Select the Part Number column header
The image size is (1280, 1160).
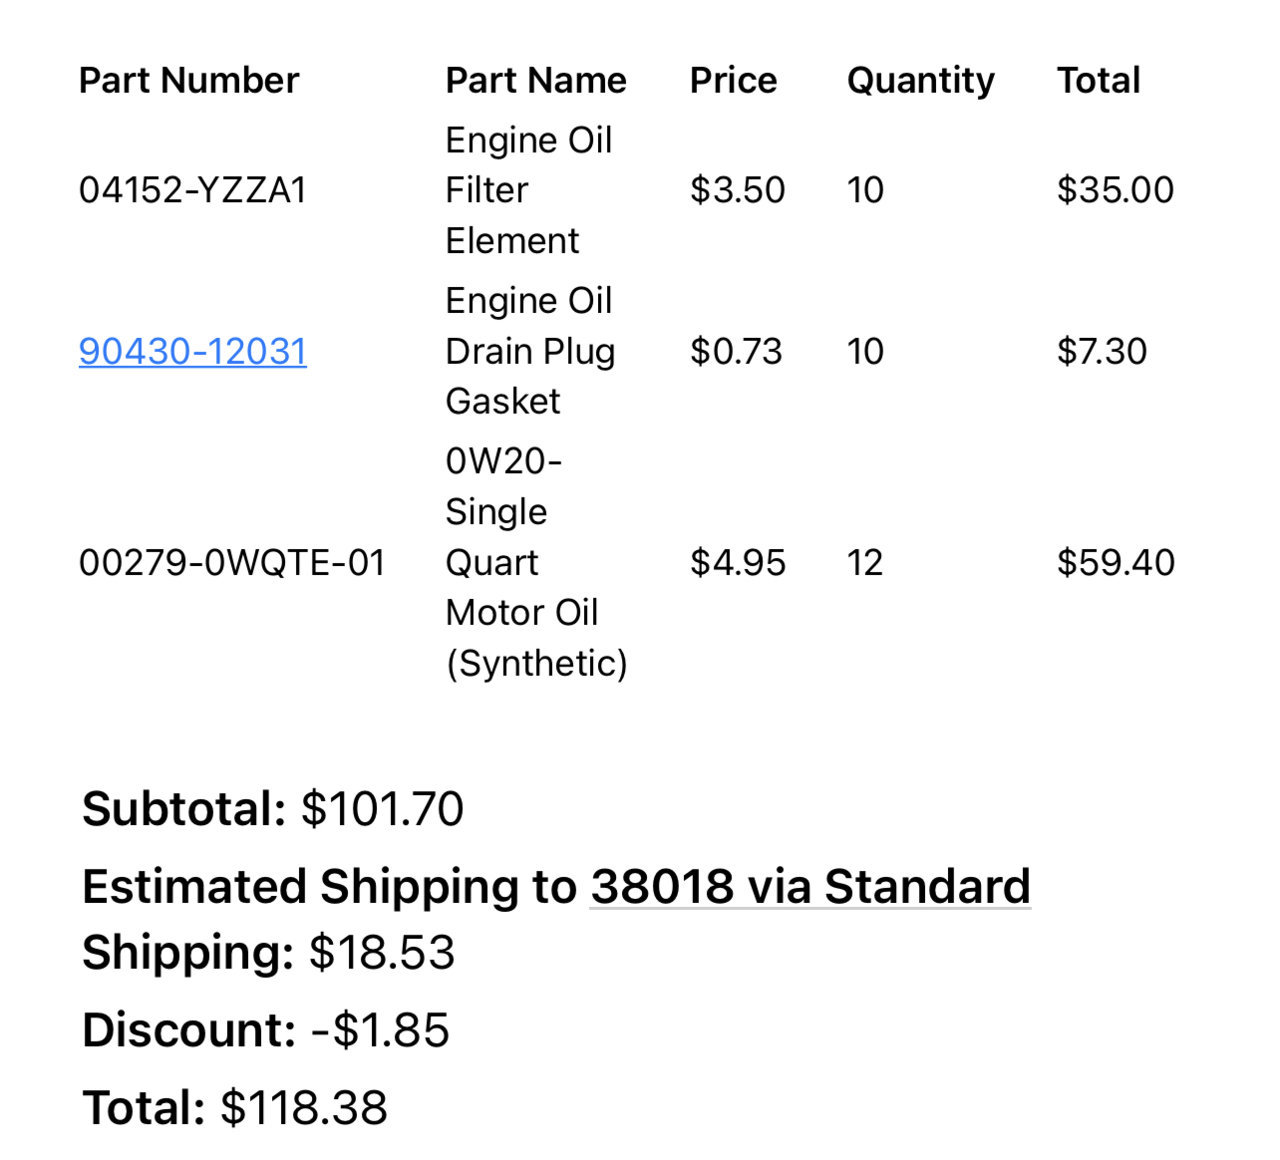tap(189, 80)
